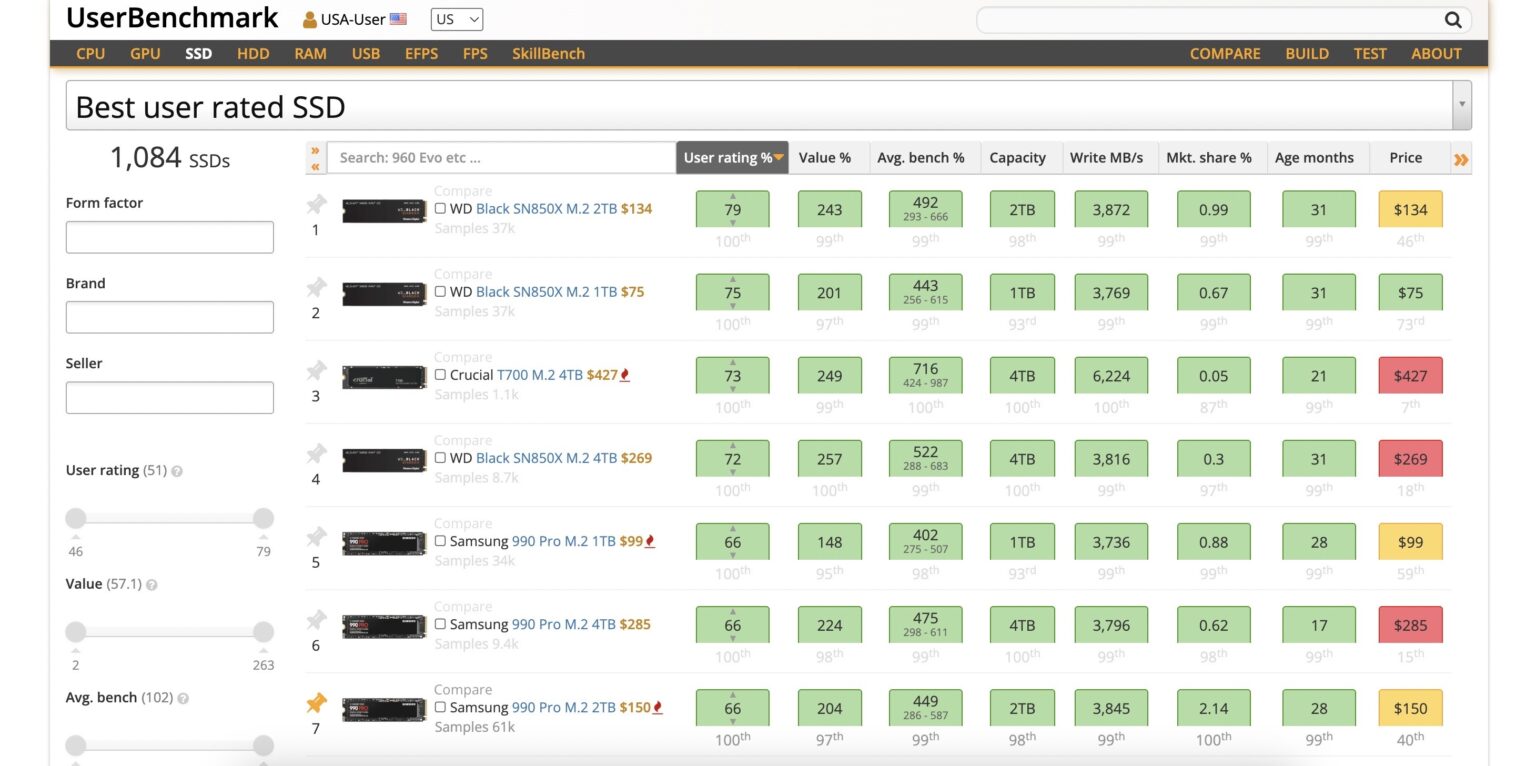
Task: Click the User rating help question icon
Action: [x=177, y=471]
